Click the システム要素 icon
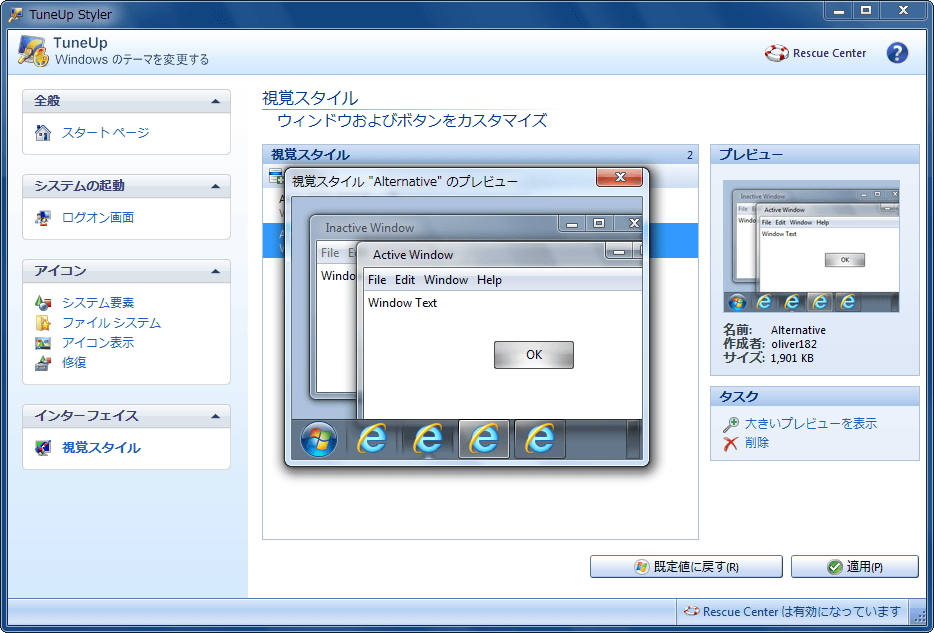 [x=43, y=303]
